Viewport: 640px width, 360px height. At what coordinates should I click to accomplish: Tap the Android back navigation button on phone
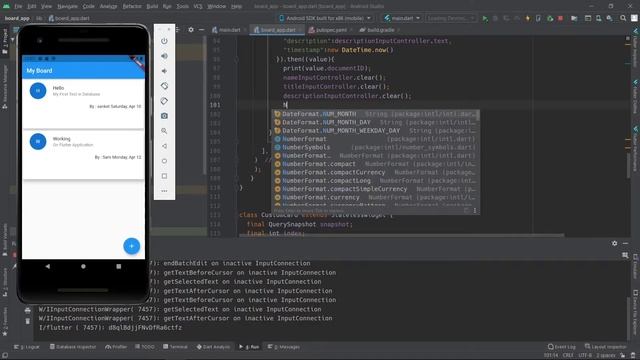[x=48, y=266]
